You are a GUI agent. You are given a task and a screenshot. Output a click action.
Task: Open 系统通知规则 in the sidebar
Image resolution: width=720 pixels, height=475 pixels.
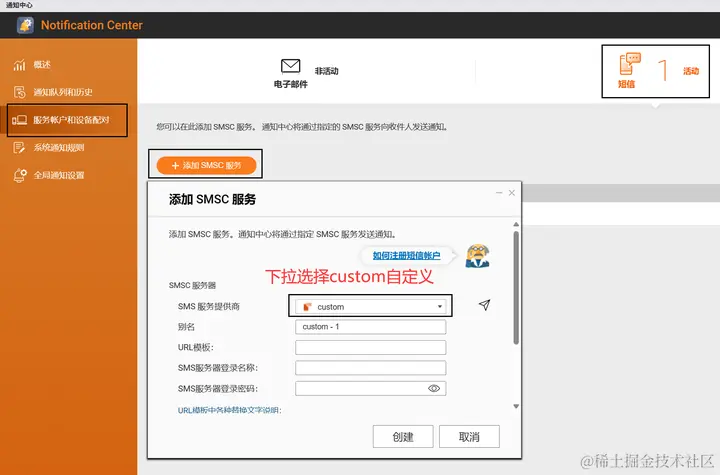click(x=58, y=147)
